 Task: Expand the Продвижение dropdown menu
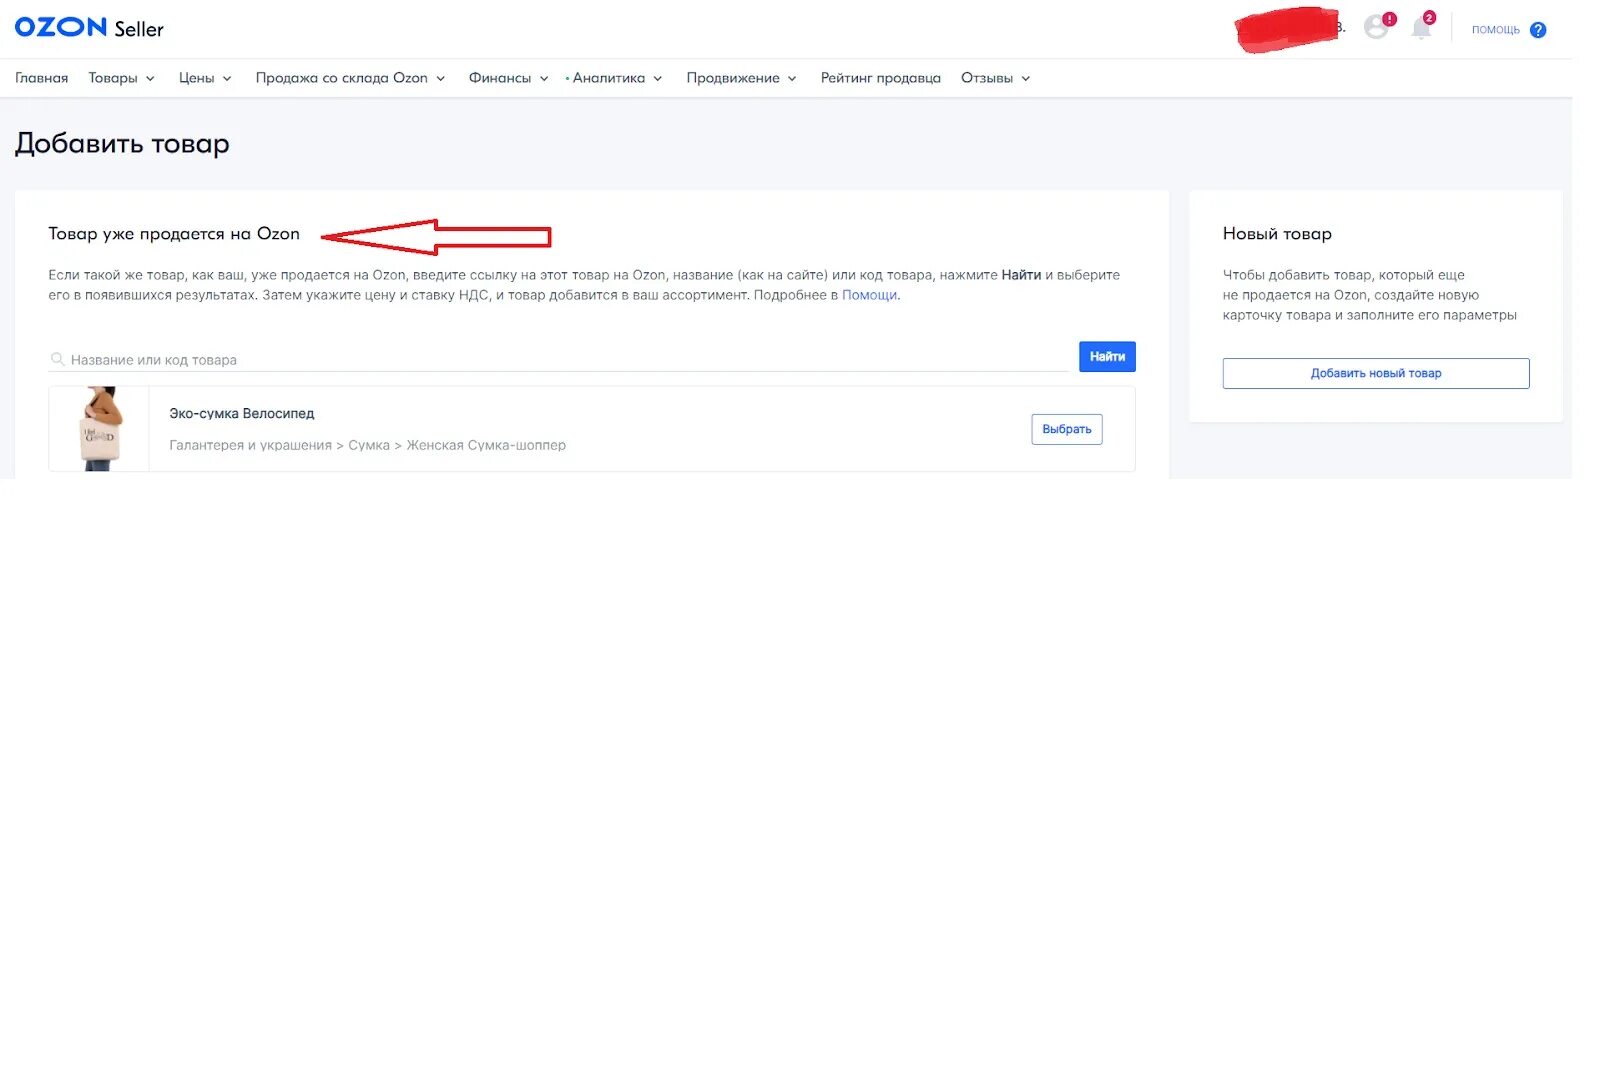(741, 78)
